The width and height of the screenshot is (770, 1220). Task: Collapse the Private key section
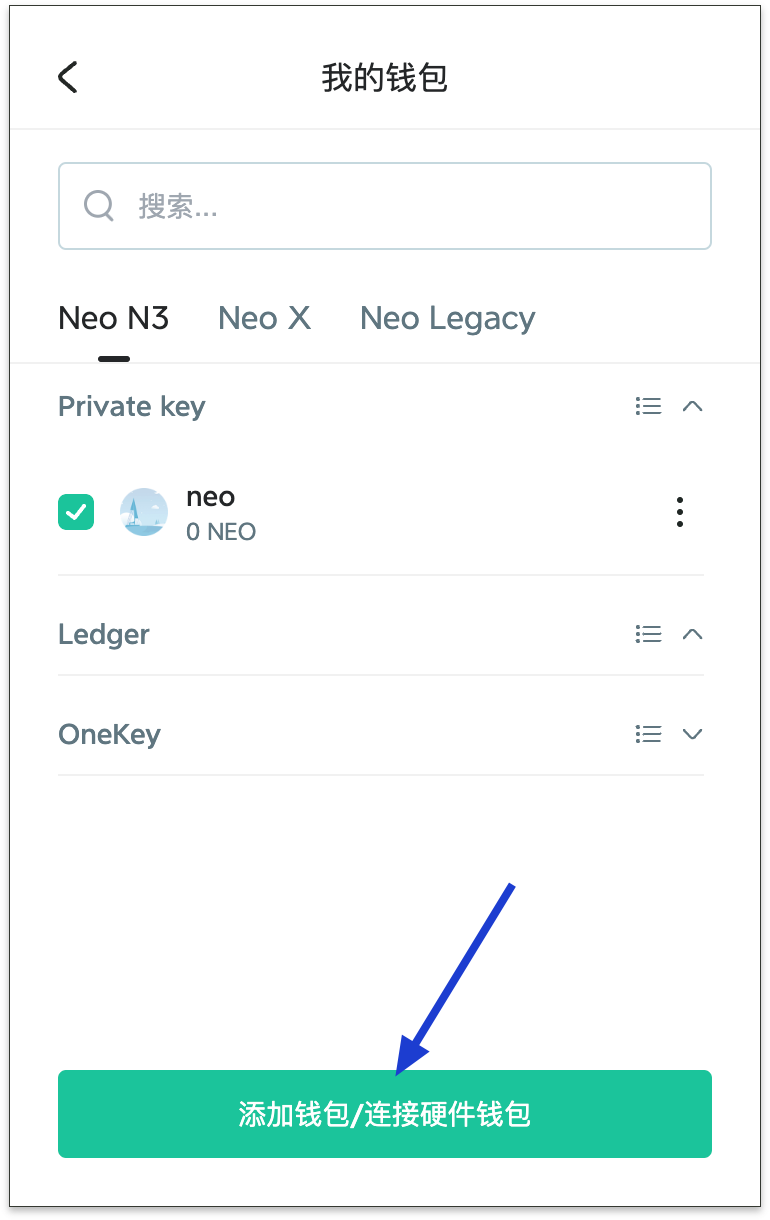(692, 406)
